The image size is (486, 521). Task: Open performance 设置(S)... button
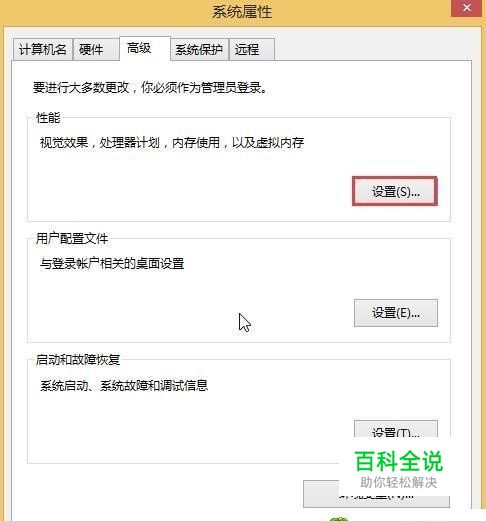pos(395,191)
